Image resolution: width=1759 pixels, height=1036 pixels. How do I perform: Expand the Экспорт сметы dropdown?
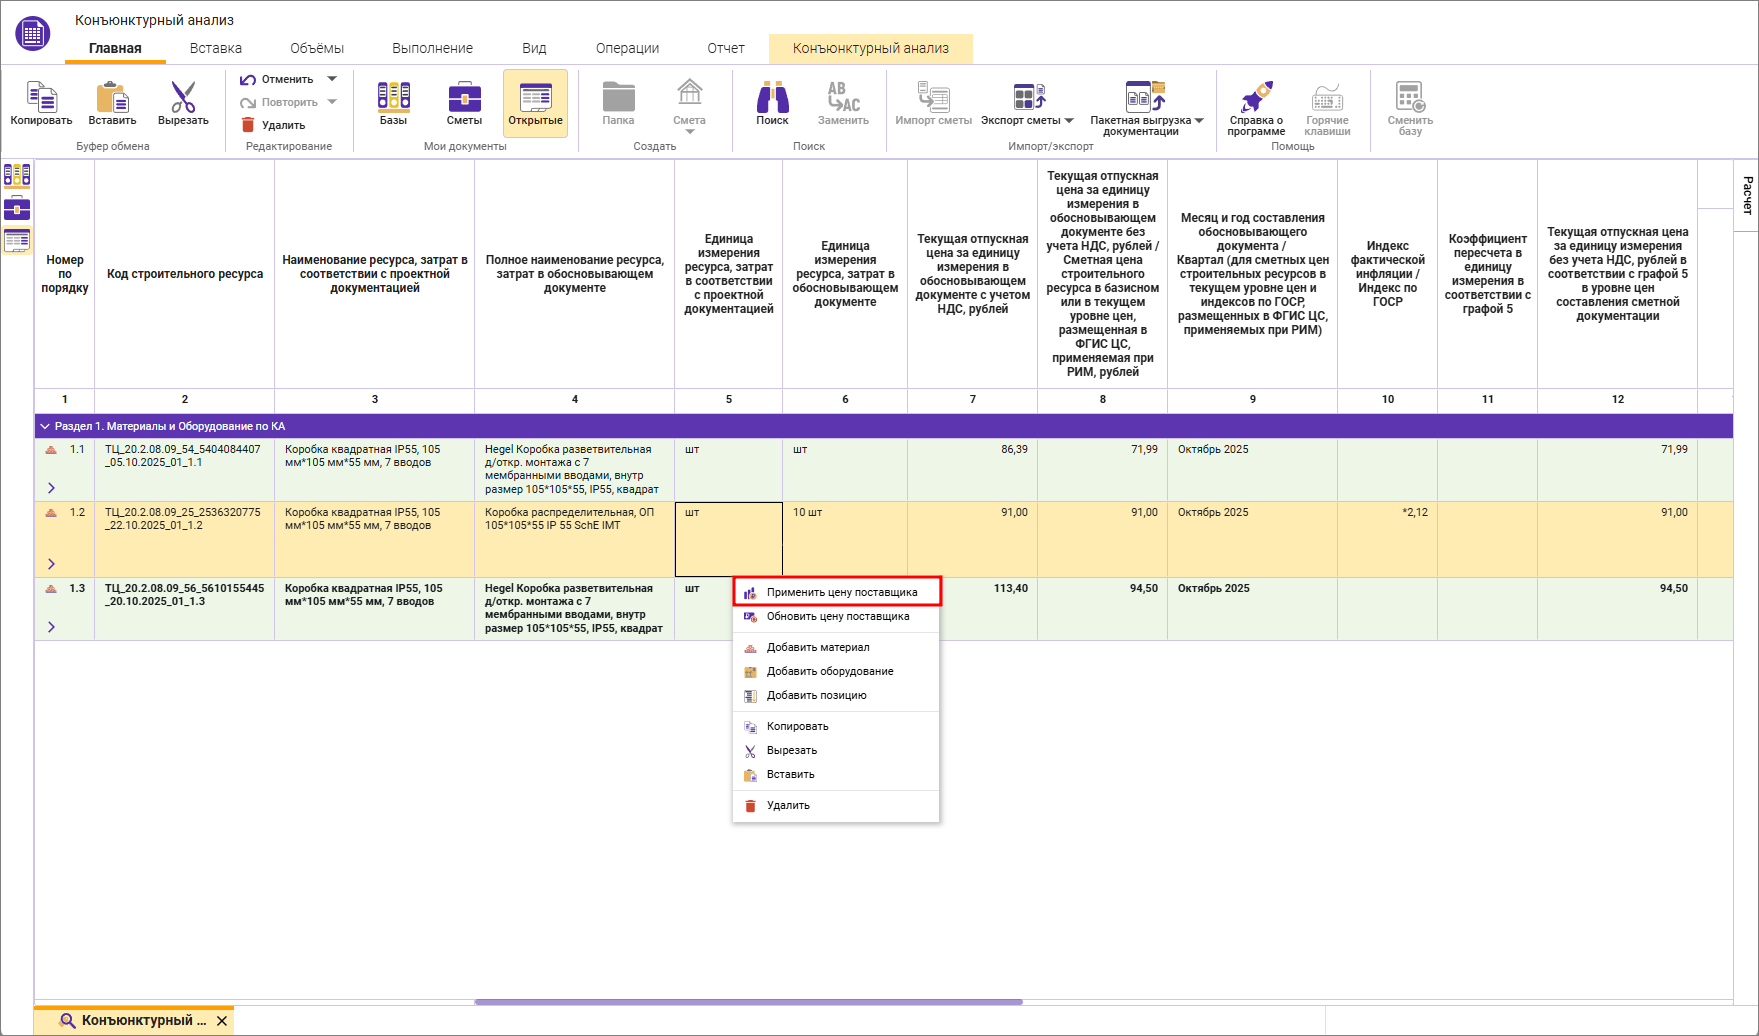[x=1069, y=121]
